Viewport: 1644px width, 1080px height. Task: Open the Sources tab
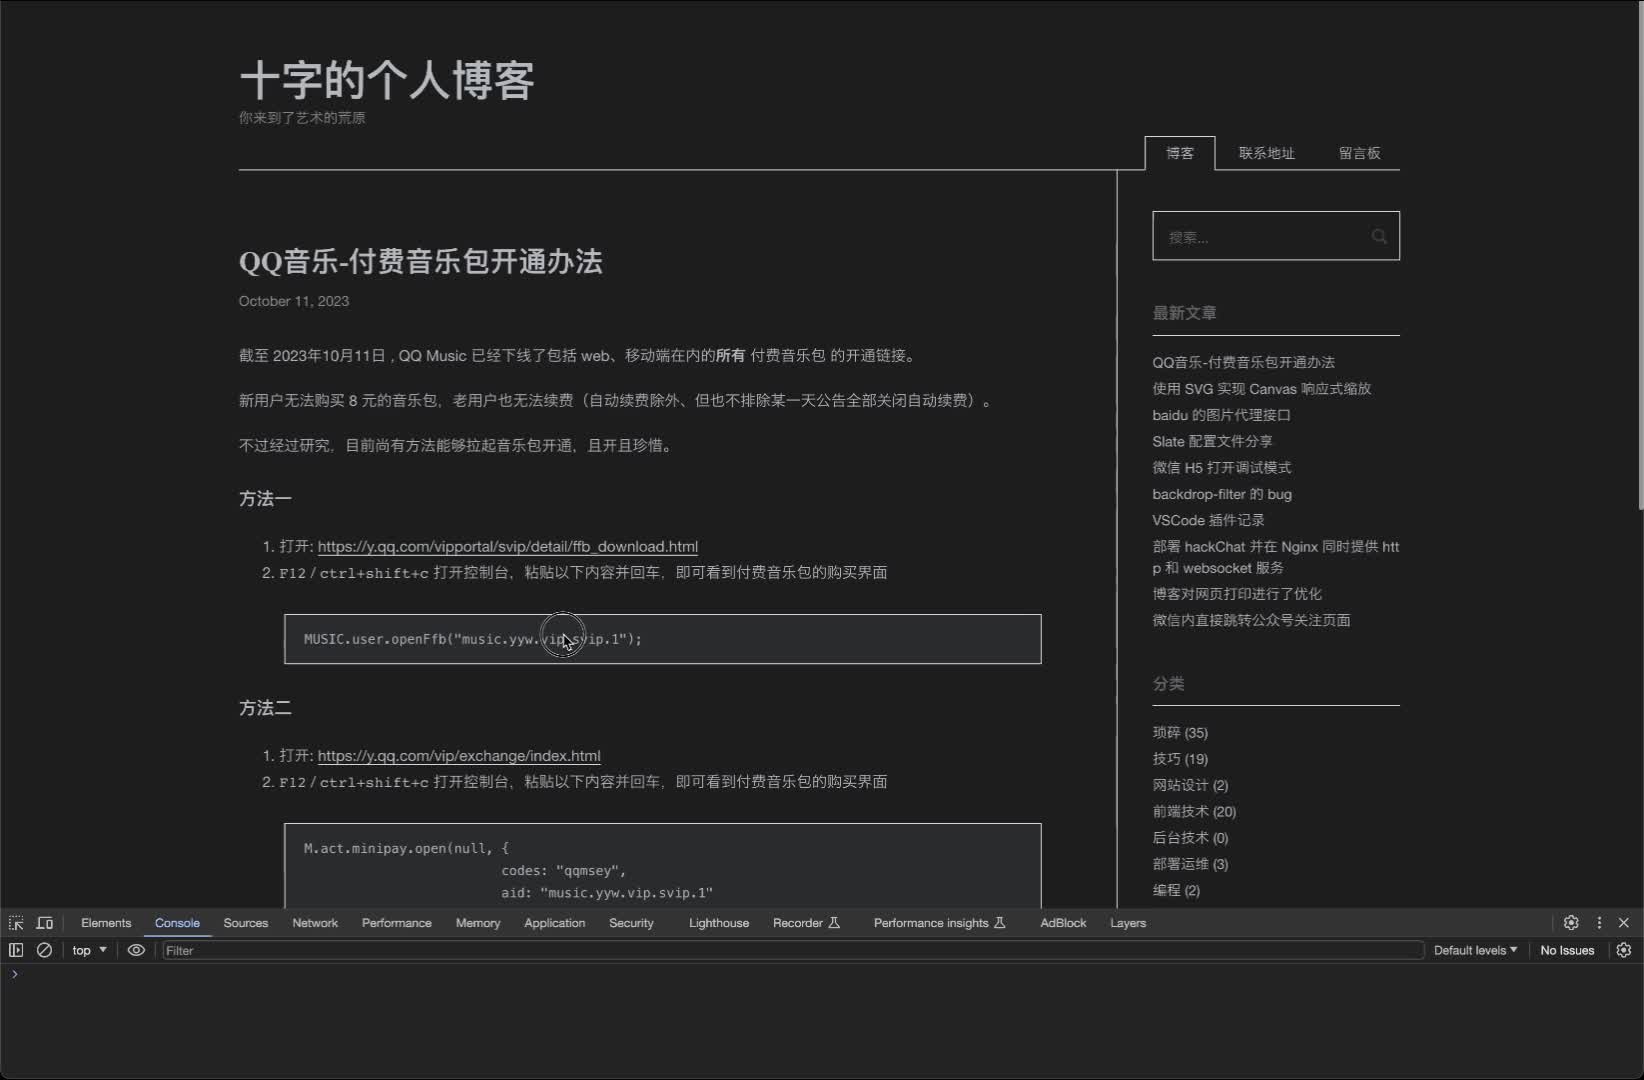click(246, 923)
